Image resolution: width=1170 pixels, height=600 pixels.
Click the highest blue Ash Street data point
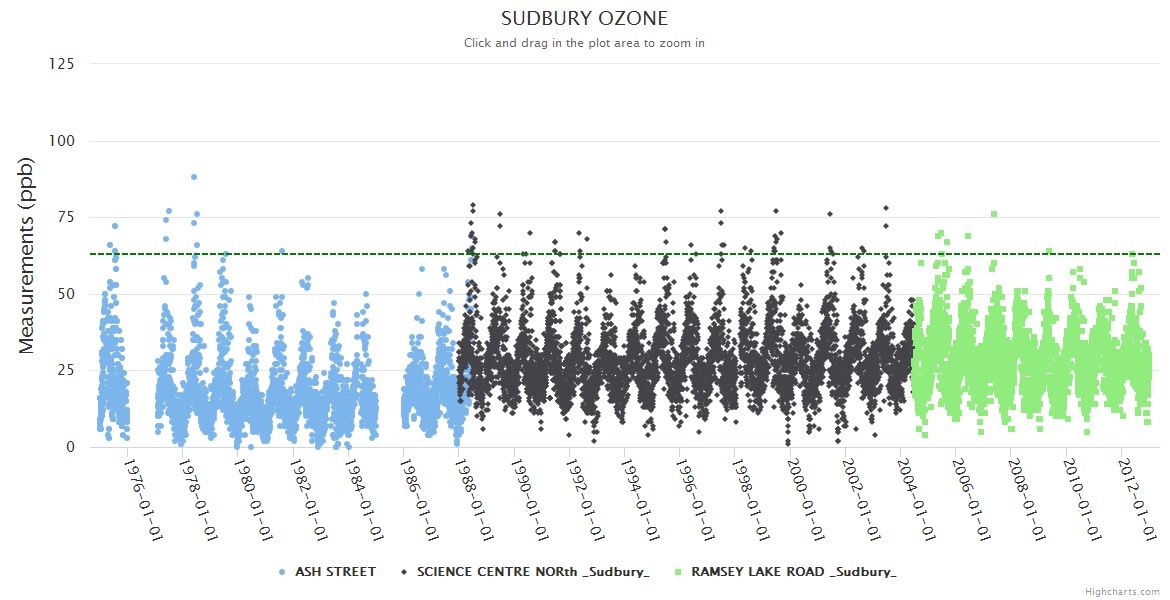(194, 177)
